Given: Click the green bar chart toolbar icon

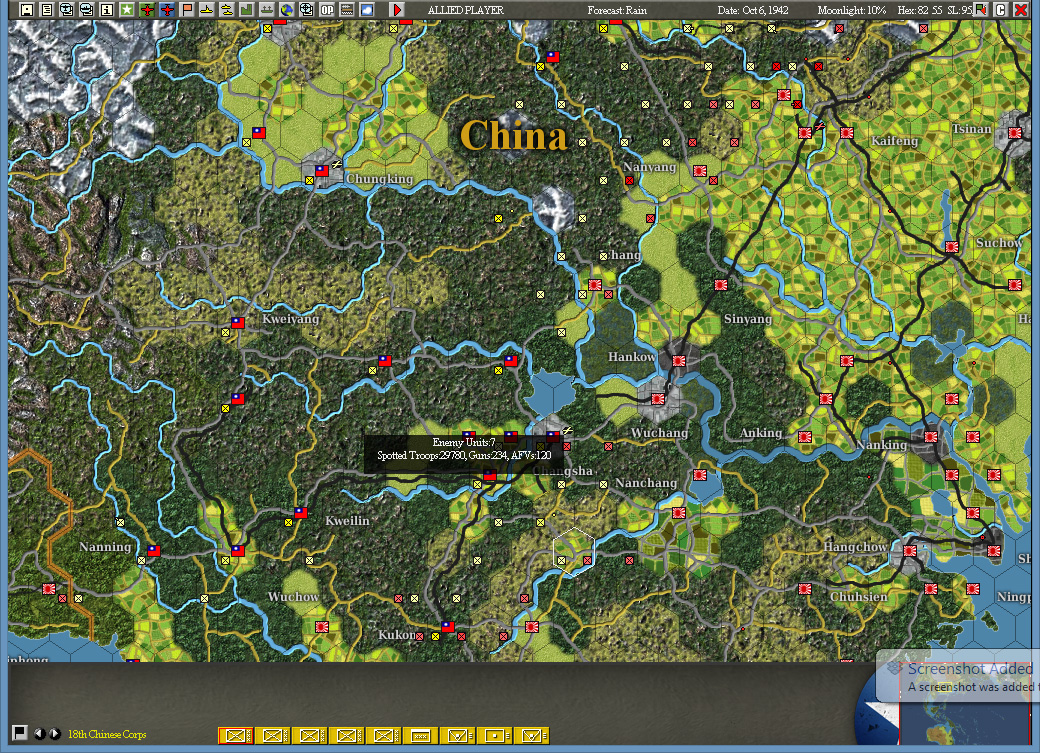Looking at the screenshot, I should [246, 11].
